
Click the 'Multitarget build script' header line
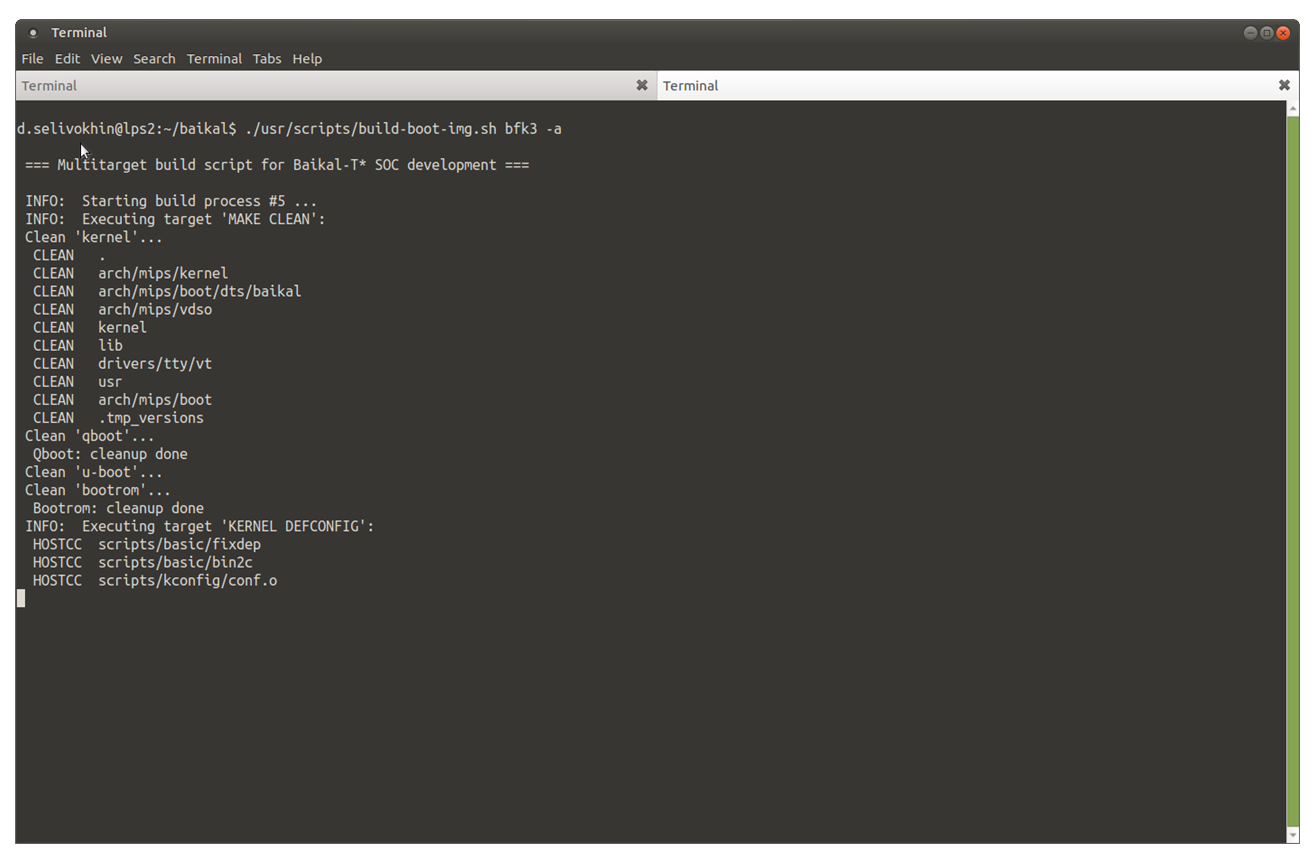coord(277,165)
